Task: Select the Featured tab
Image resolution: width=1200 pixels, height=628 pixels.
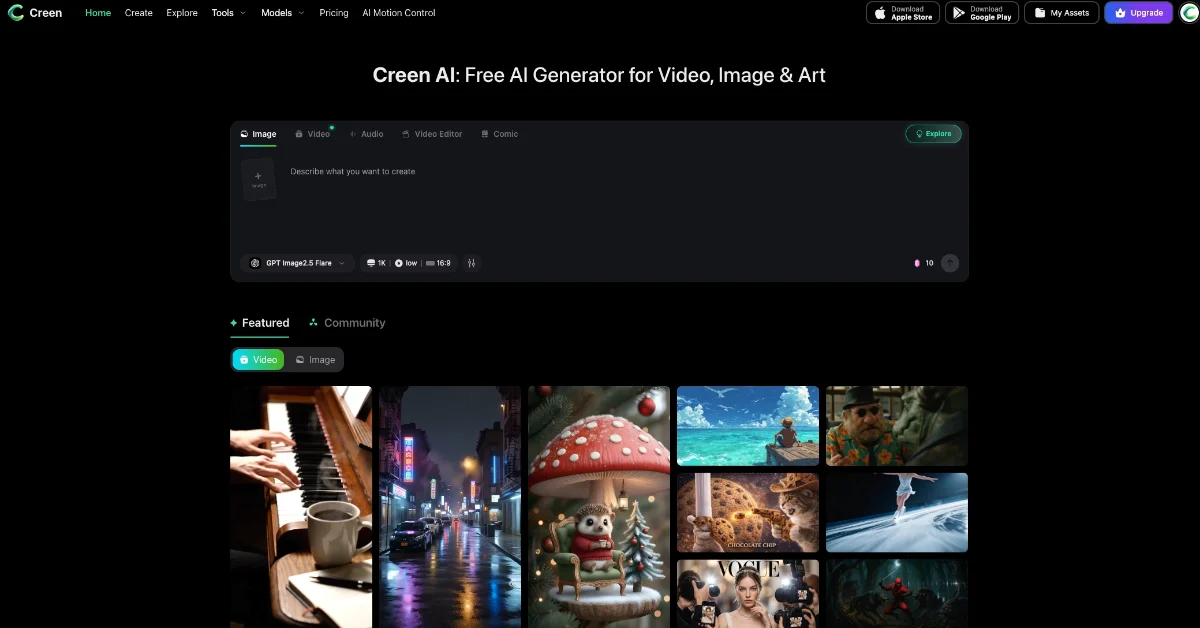Action: click(x=259, y=323)
